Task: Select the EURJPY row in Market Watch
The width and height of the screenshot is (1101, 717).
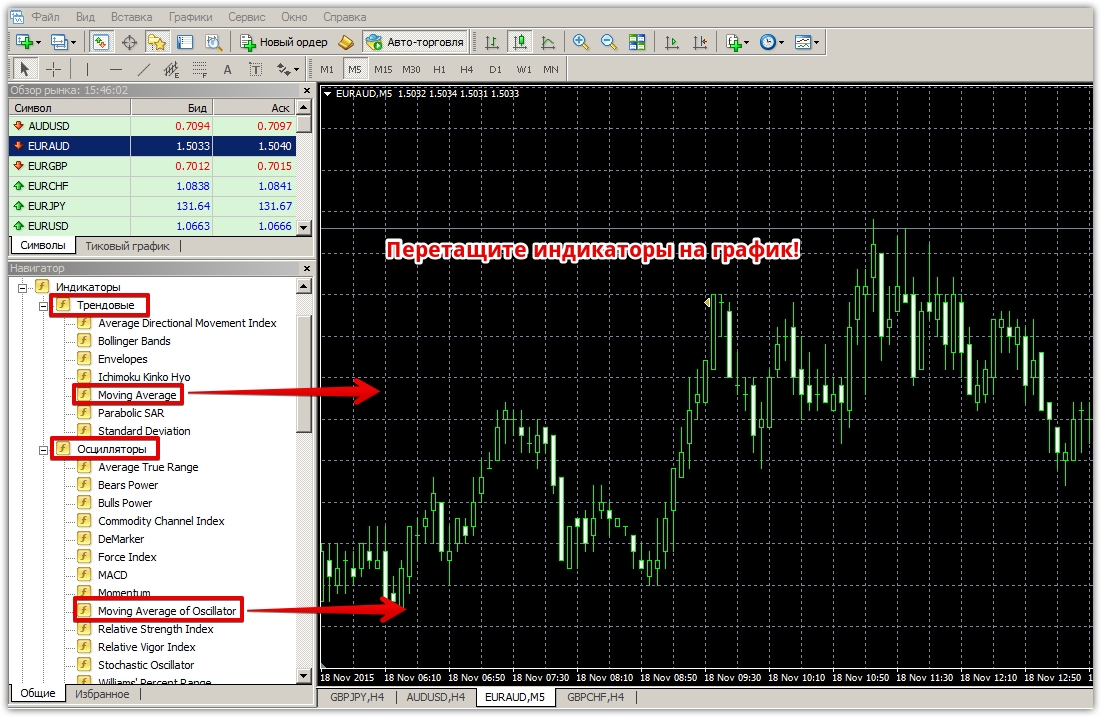Action: 152,206
